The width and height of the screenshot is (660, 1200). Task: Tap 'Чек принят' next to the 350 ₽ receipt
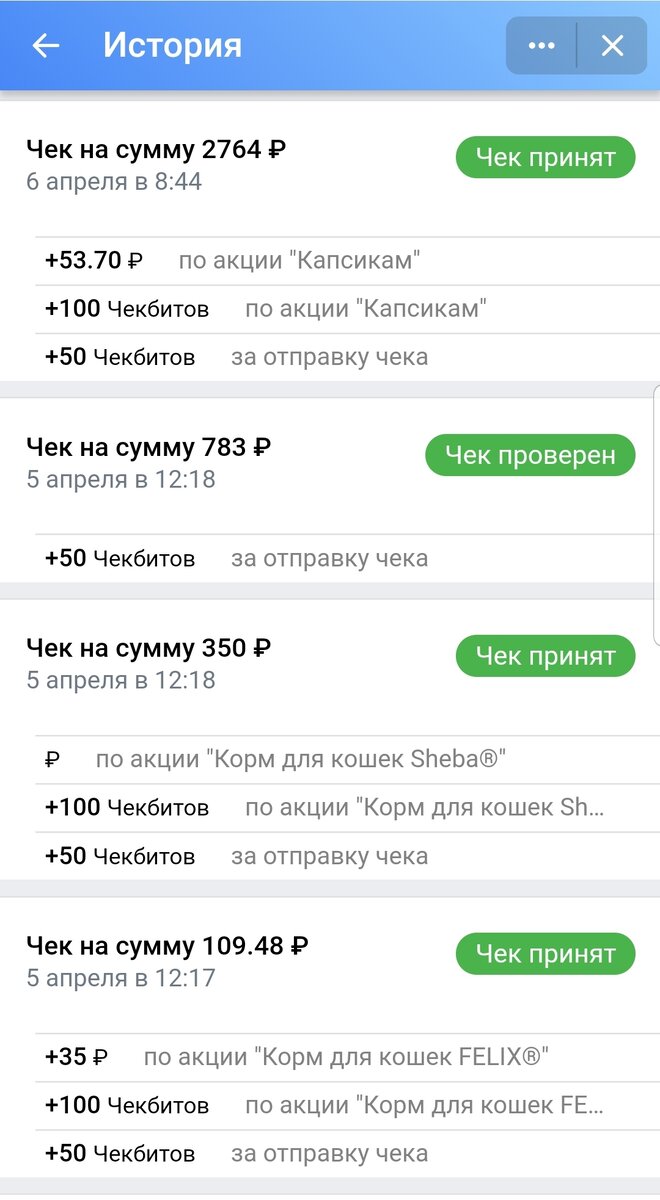pyautogui.click(x=544, y=656)
